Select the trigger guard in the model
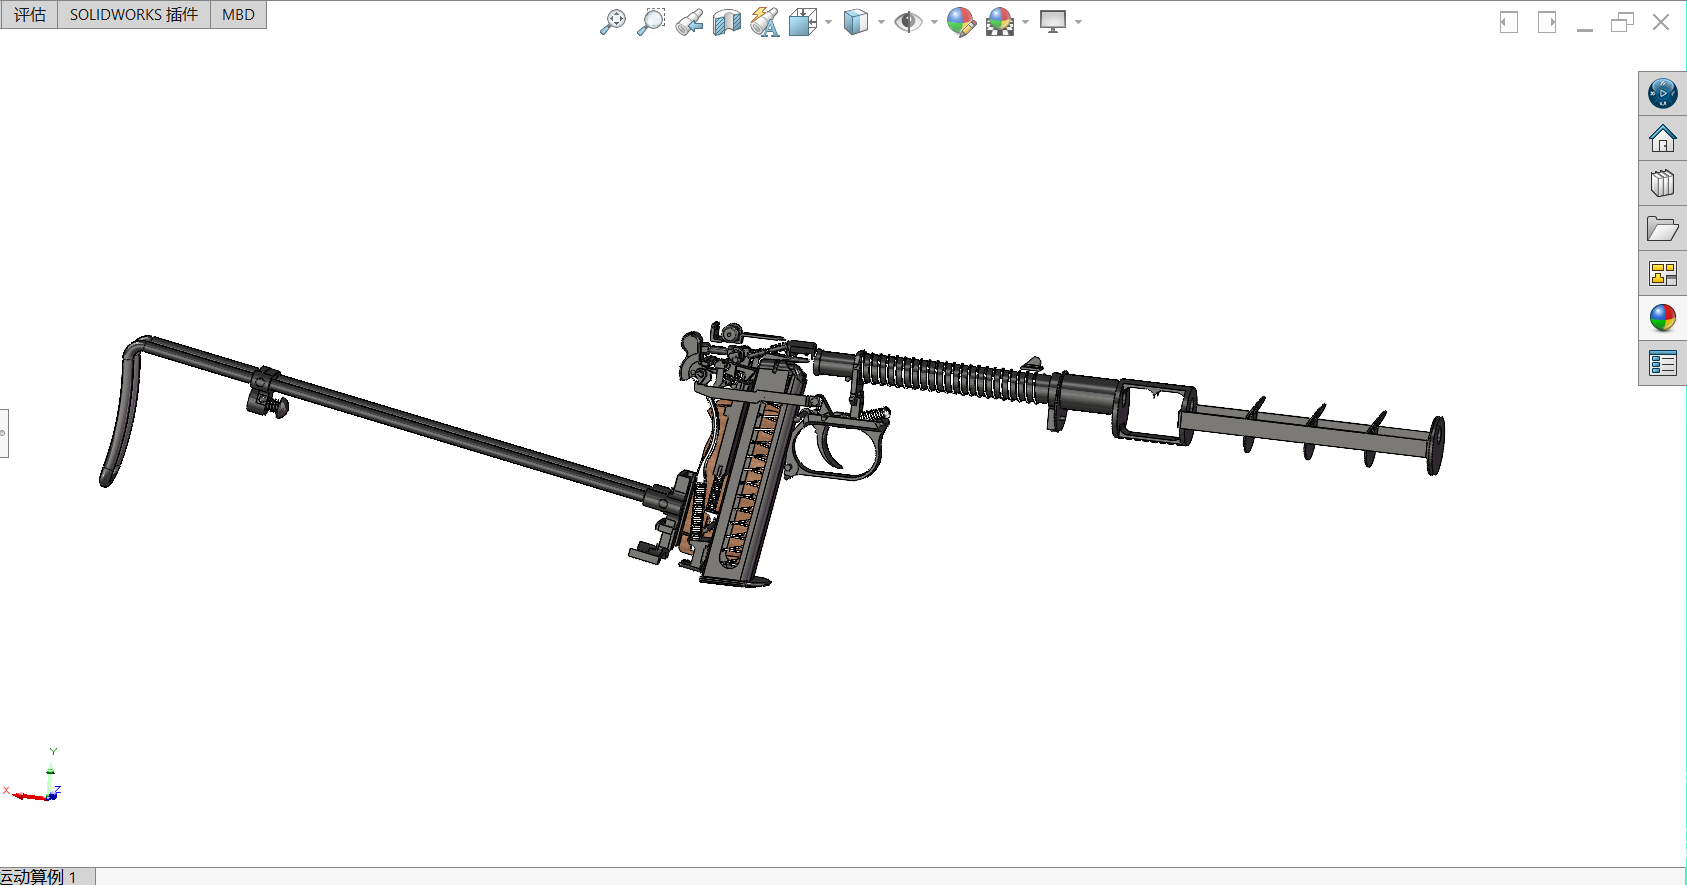Viewport: 1687px width, 885px height. point(838,448)
